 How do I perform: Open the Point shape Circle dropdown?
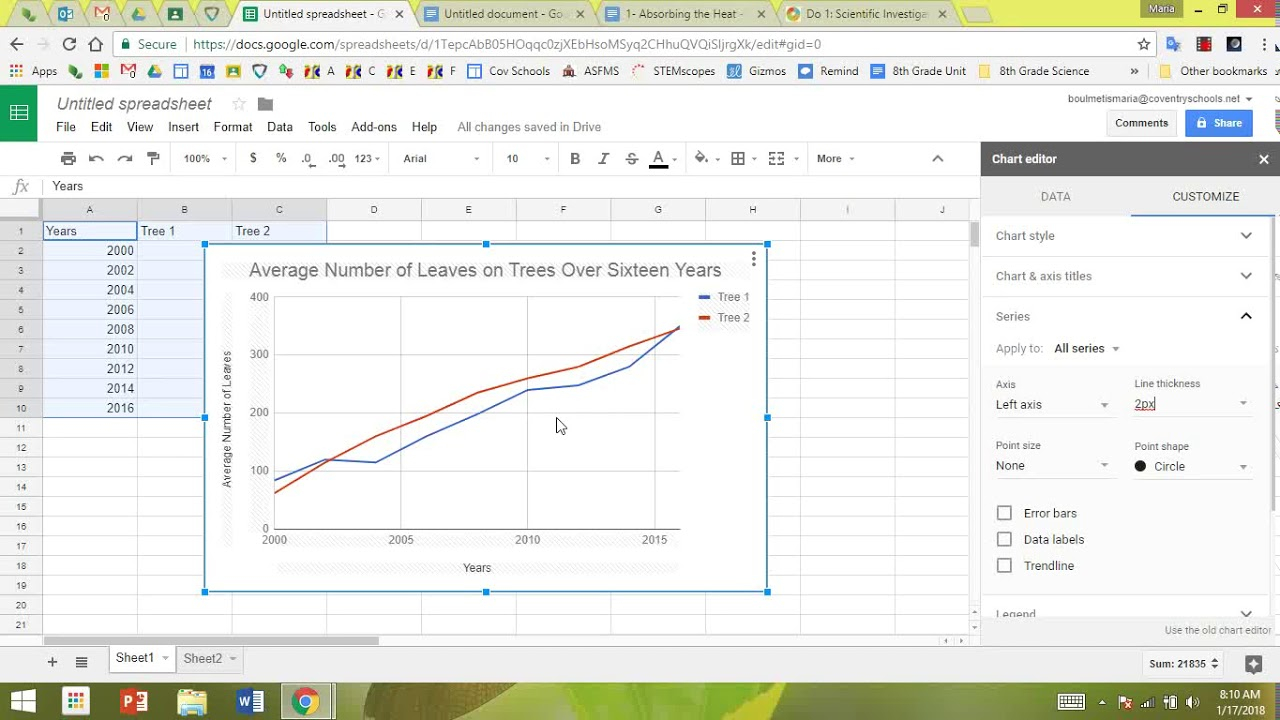coord(1191,466)
